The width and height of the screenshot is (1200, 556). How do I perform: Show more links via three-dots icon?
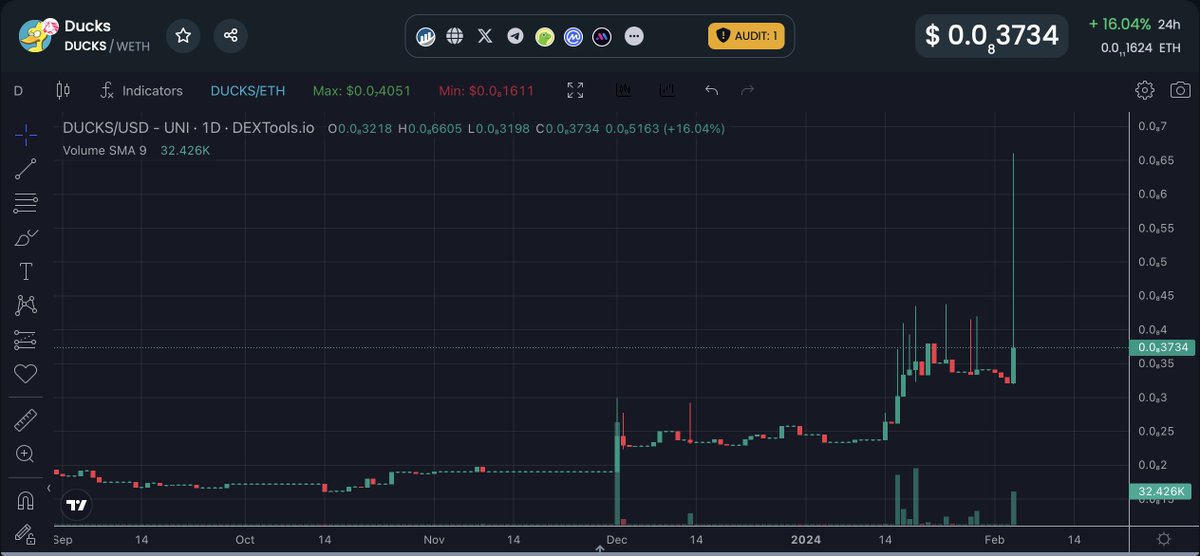point(634,37)
